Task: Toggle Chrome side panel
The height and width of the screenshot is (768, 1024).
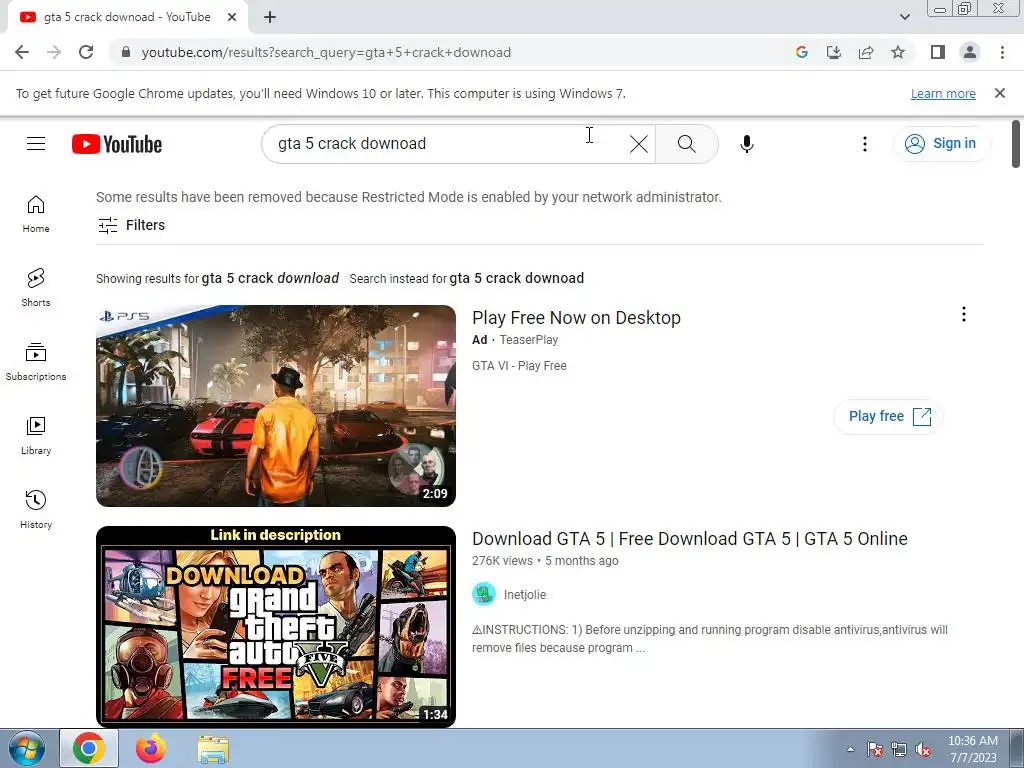Action: pos(938,52)
